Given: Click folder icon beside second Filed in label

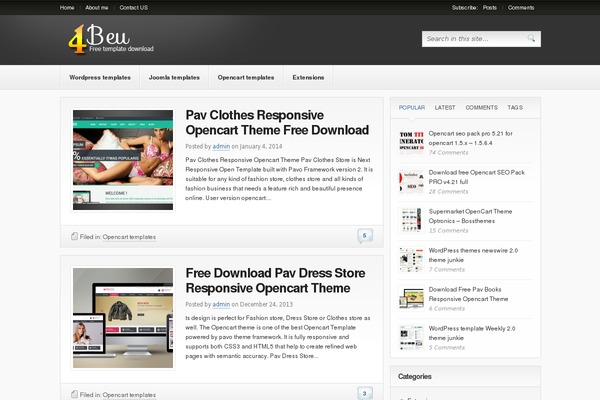Looking at the screenshot, I should pyautogui.click(x=75, y=394).
